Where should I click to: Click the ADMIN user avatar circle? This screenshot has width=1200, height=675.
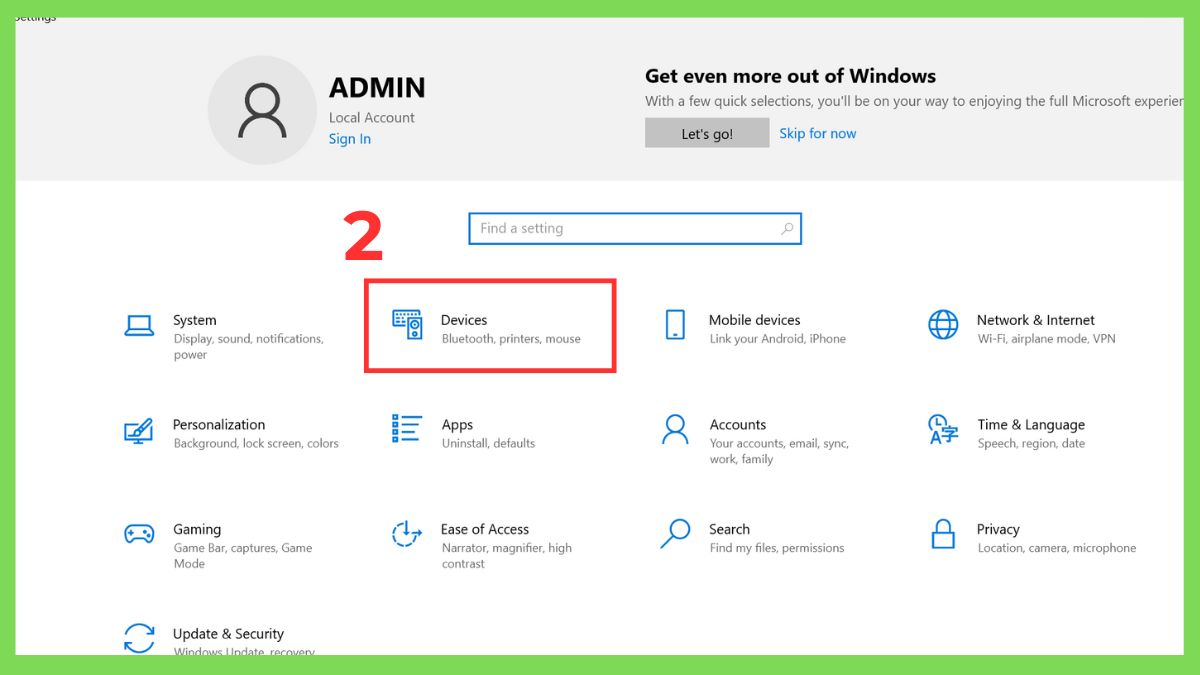262,110
